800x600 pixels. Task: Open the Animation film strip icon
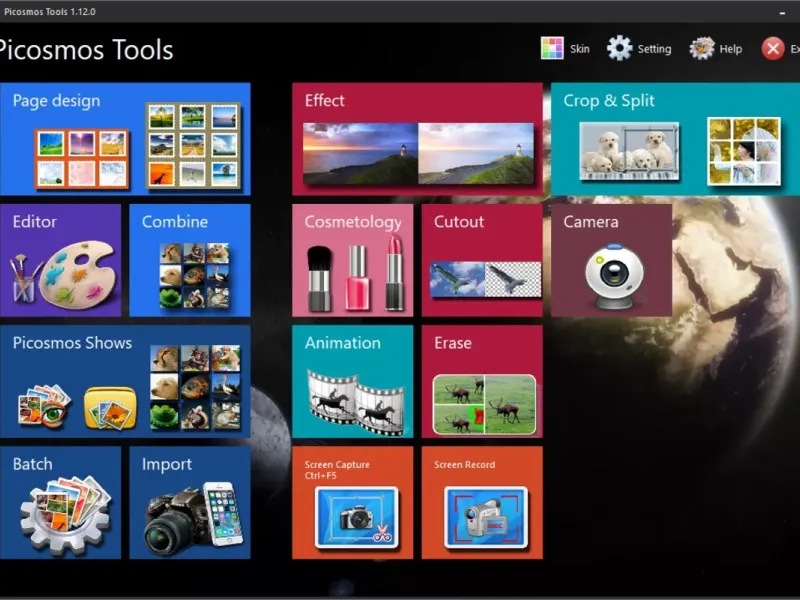356,402
